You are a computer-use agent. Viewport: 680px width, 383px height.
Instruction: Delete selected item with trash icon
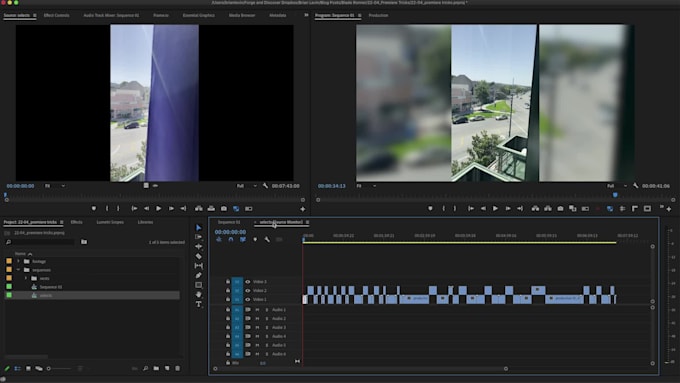click(177, 368)
